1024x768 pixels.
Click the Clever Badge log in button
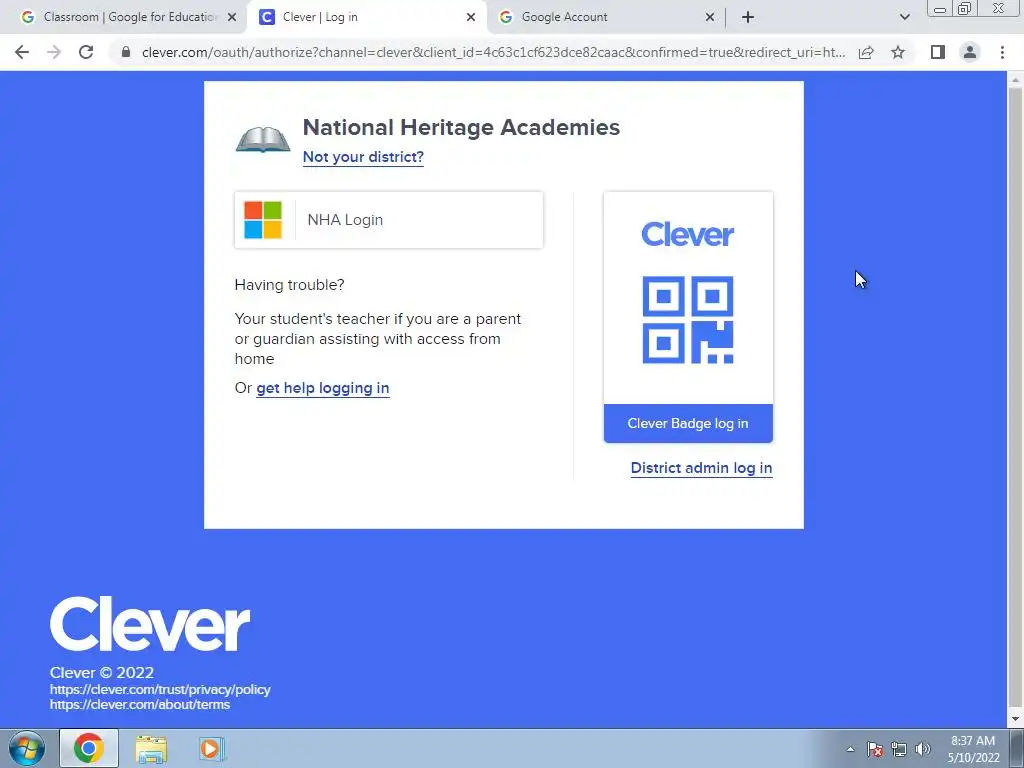click(688, 423)
